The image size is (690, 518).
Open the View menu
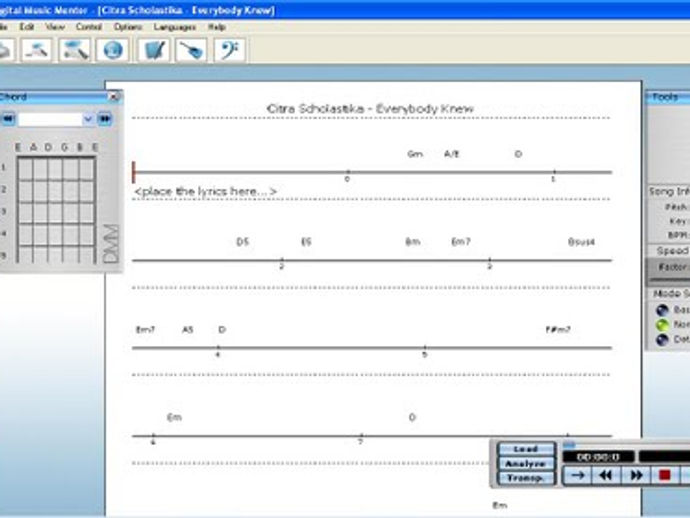55,27
